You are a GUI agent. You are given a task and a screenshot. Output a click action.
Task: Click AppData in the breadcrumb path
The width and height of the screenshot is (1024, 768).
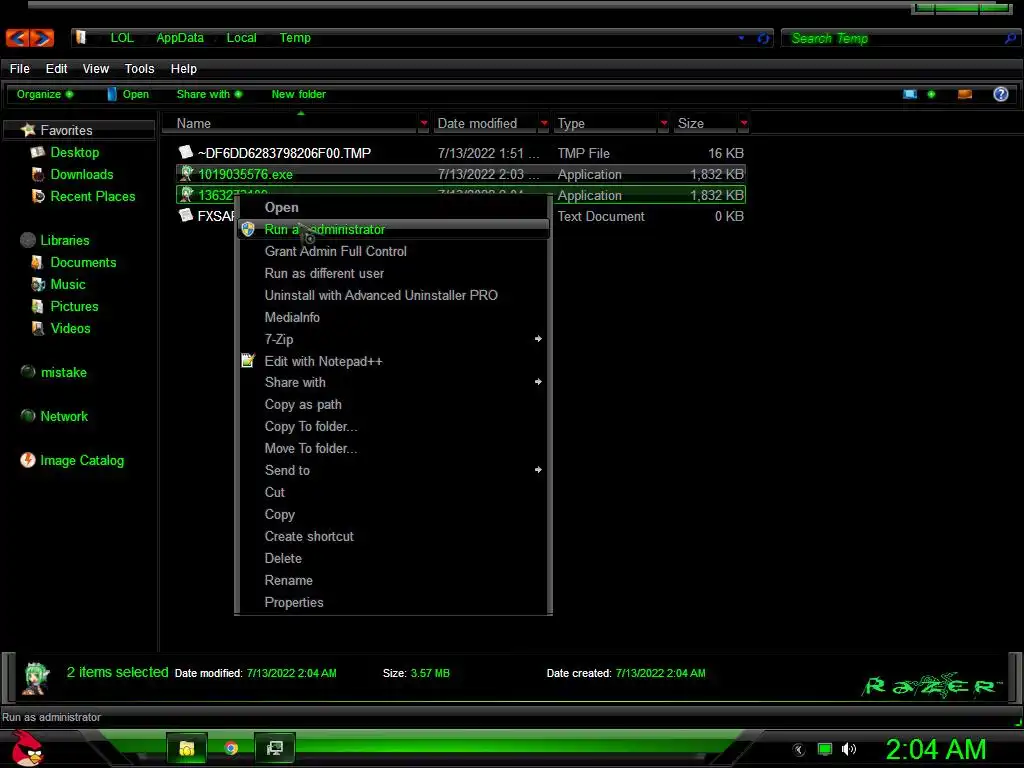tap(180, 38)
